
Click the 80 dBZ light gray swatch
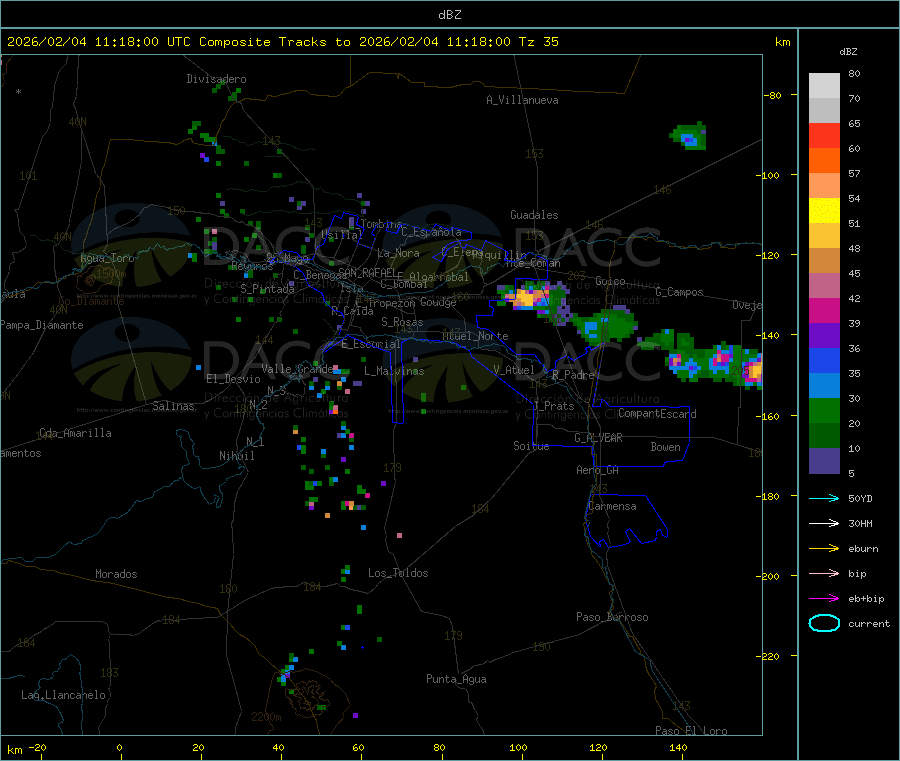coord(824,86)
